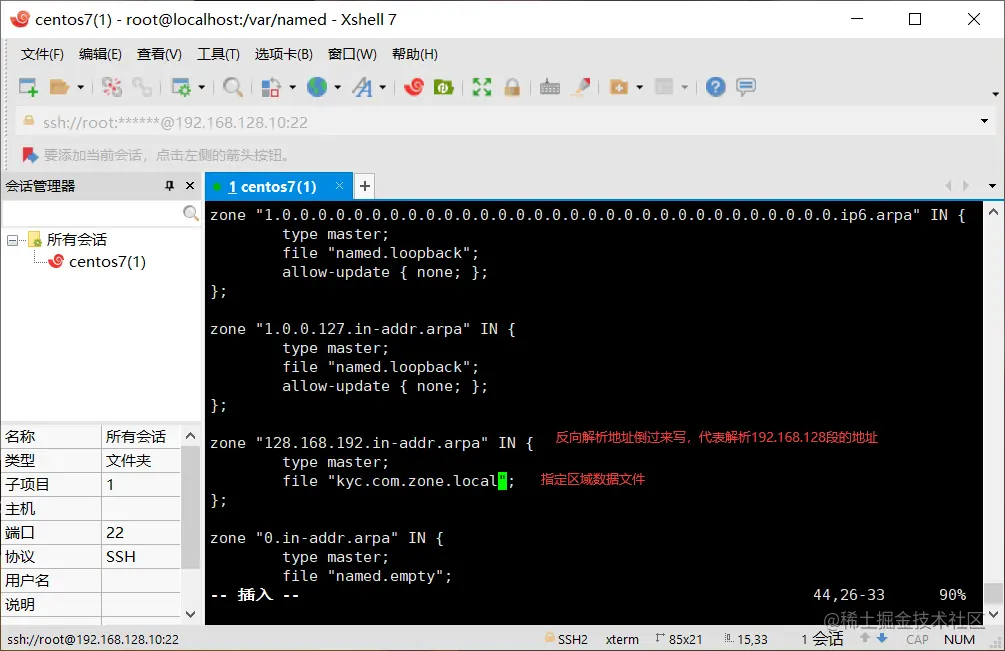Image resolution: width=1005 pixels, height=651 pixels.
Task: Expand the Font dropdown arrow
Action: [x=383, y=87]
